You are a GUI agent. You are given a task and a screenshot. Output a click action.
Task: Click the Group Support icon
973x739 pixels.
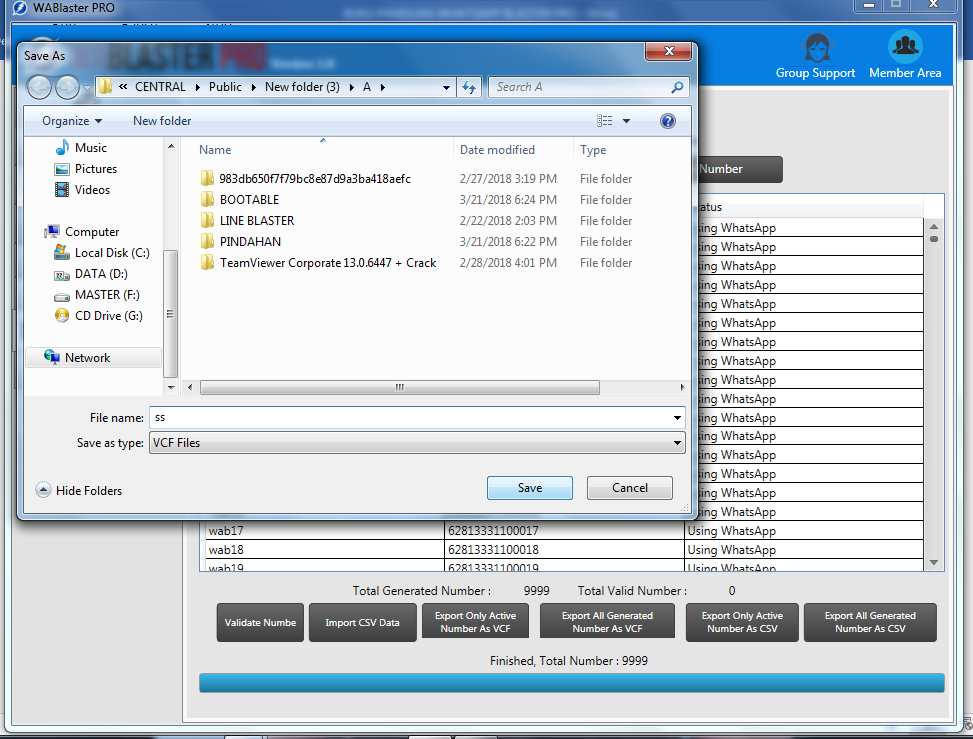(816, 48)
